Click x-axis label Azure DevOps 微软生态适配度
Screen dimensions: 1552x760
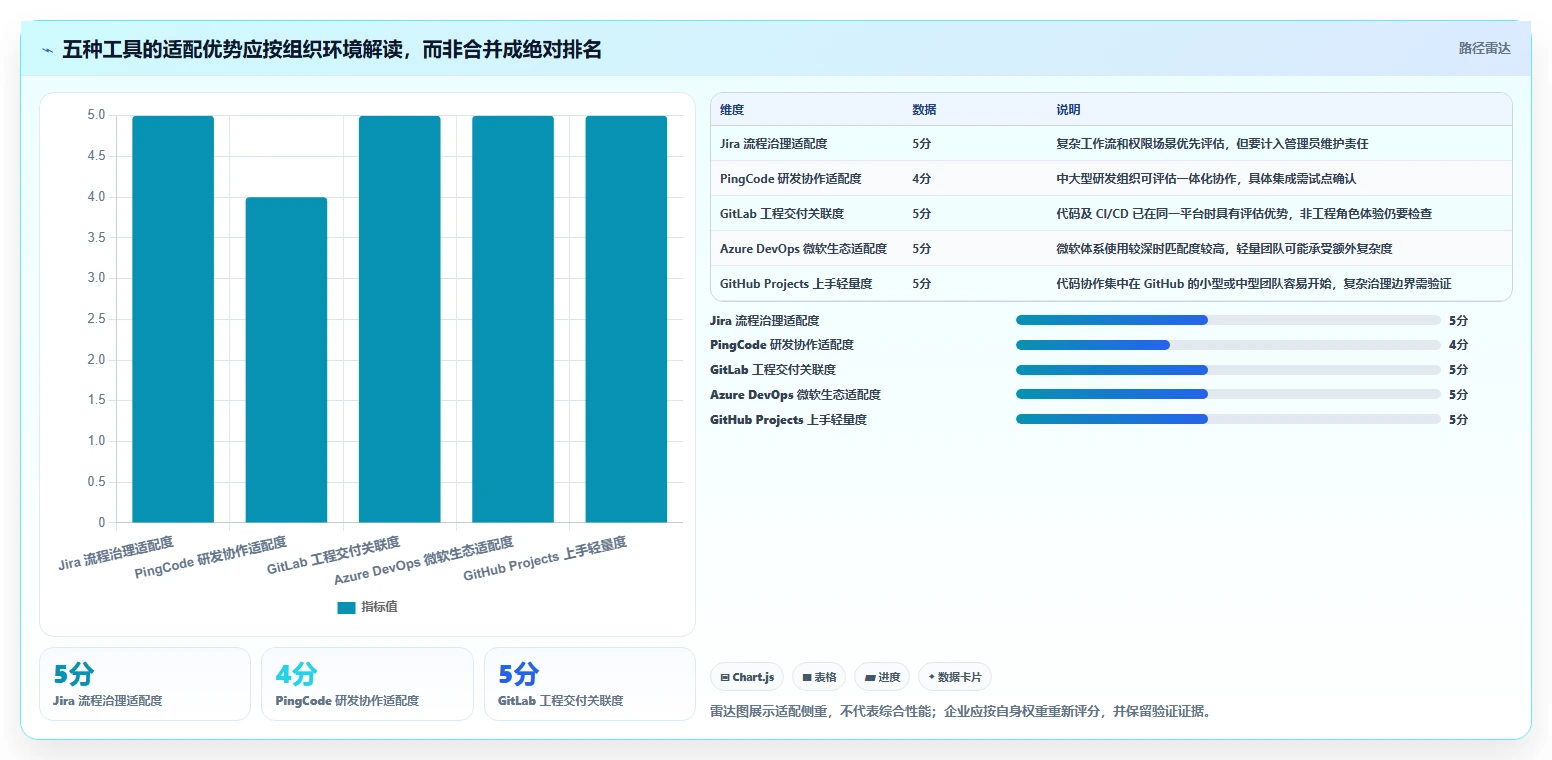click(x=424, y=560)
